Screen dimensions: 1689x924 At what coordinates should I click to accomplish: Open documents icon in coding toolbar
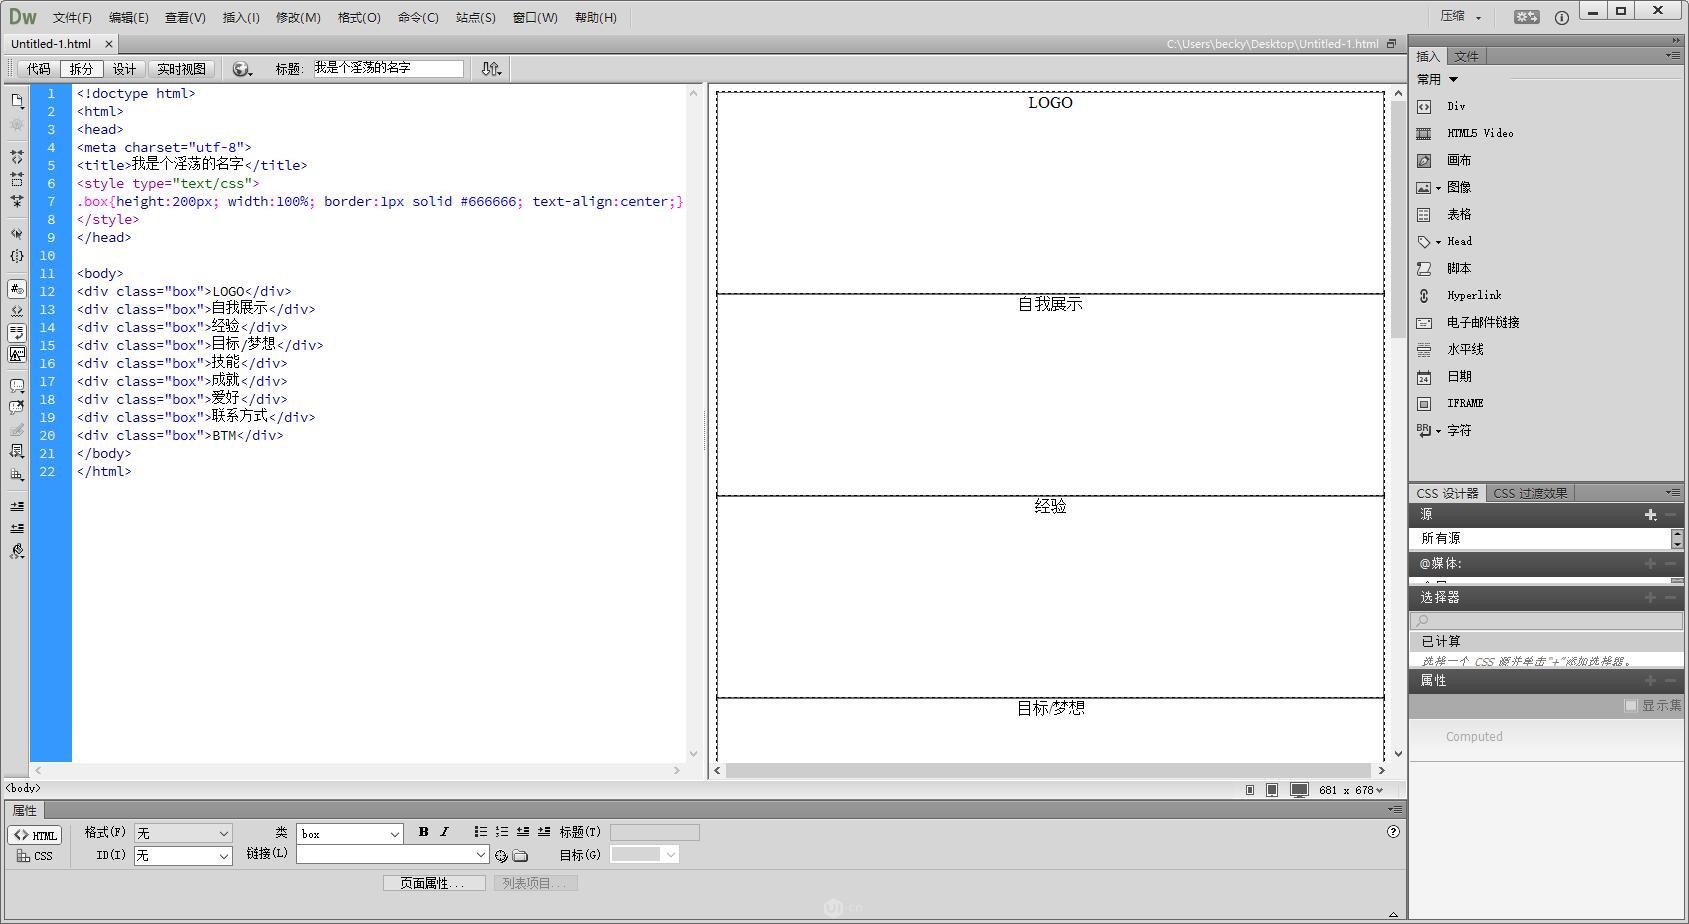coord(17,100)
